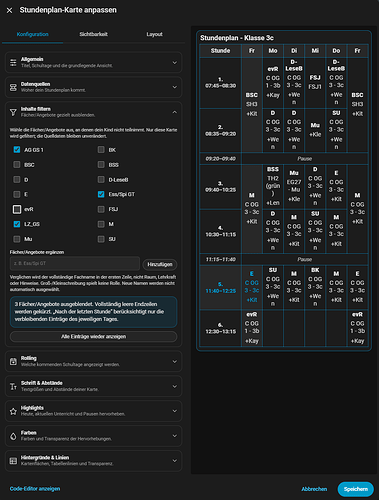Click the Farben droplet icon
Image resolution: width=379 pixels, height=500 pixels.
click(x=13, y=436)
